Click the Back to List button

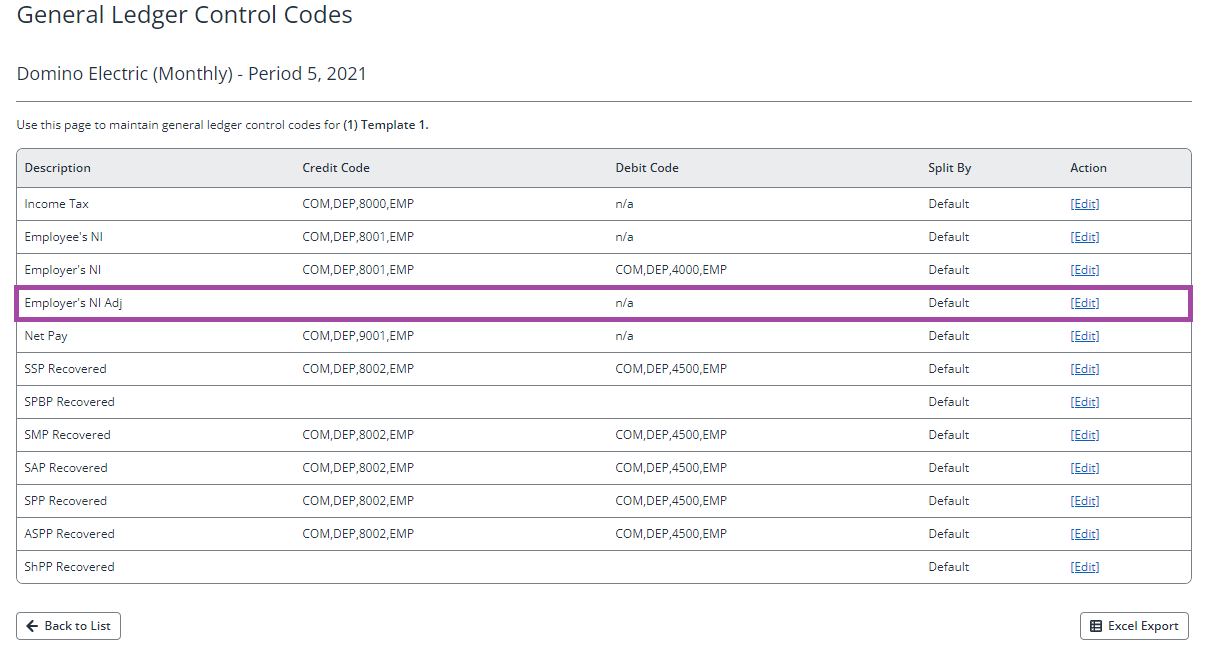68,625
